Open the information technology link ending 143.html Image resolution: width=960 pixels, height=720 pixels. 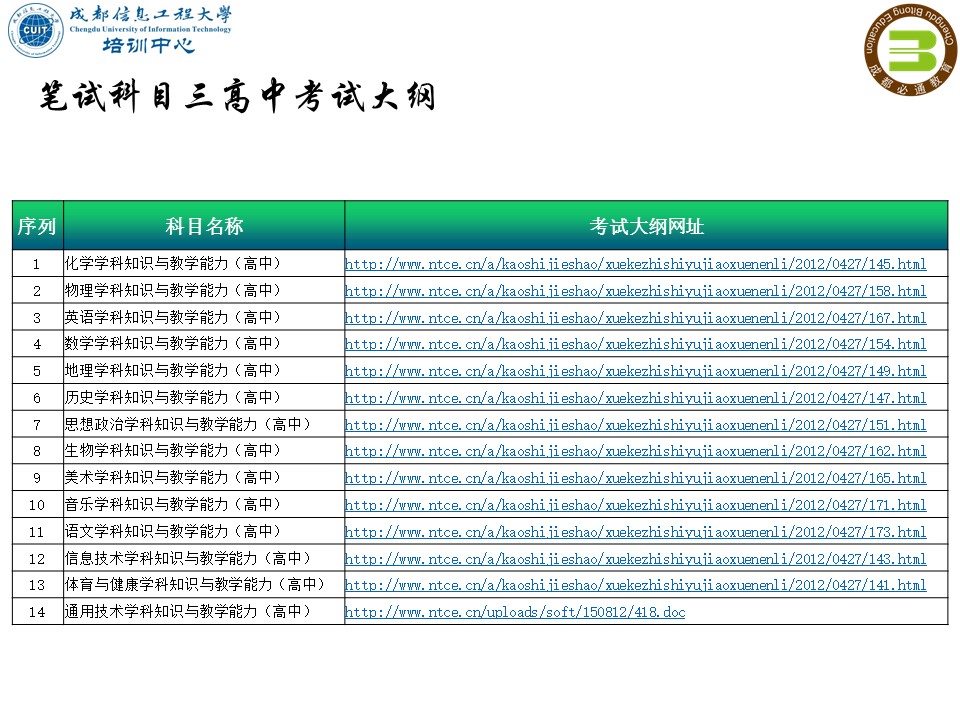point(635,559)
